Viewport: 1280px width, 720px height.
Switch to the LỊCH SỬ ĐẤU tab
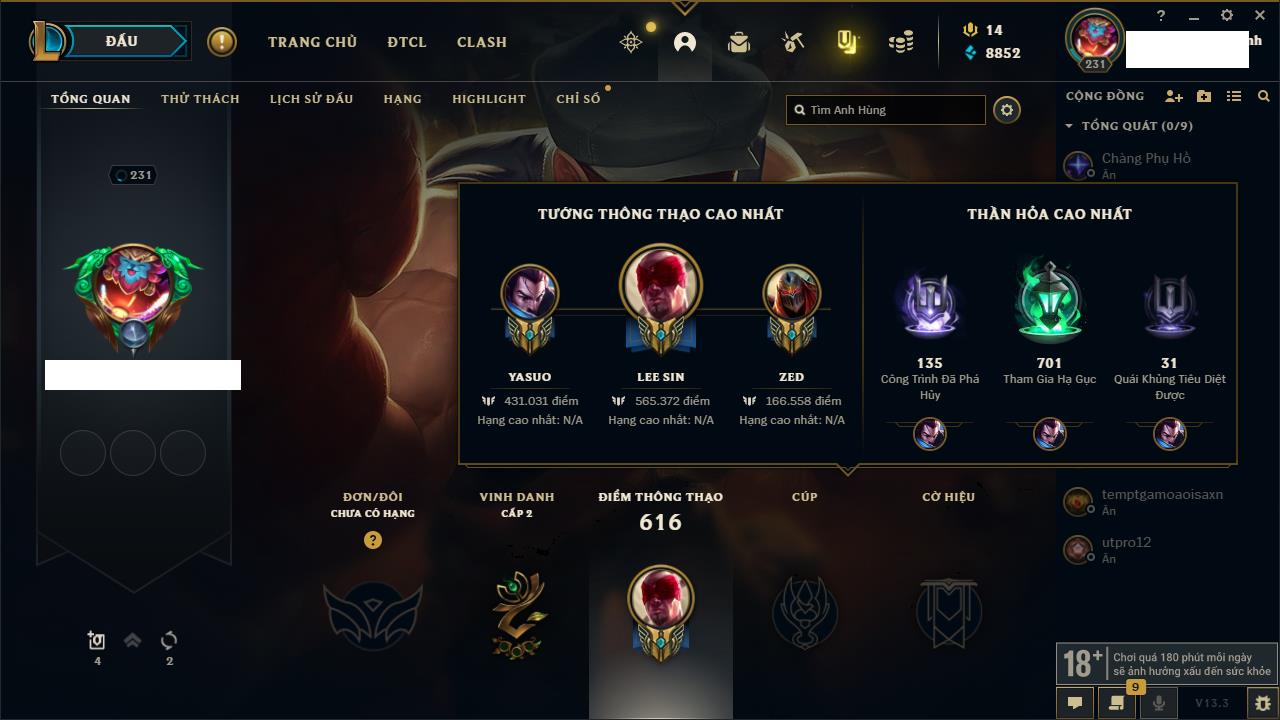tap(311, 99)
